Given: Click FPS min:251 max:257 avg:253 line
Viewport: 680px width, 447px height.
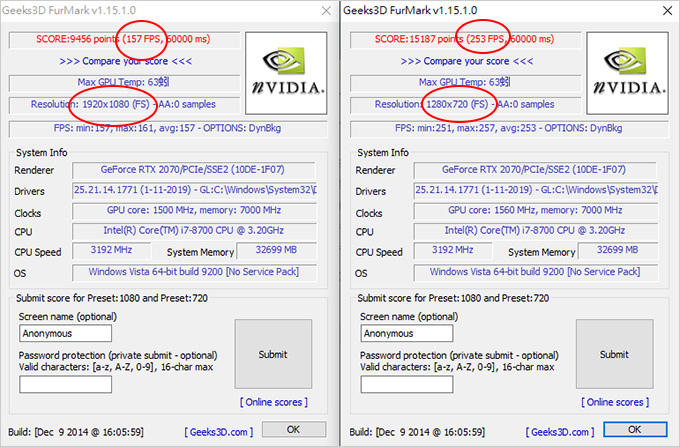Looking at the screenshot, I should click(x=509, y=128).
